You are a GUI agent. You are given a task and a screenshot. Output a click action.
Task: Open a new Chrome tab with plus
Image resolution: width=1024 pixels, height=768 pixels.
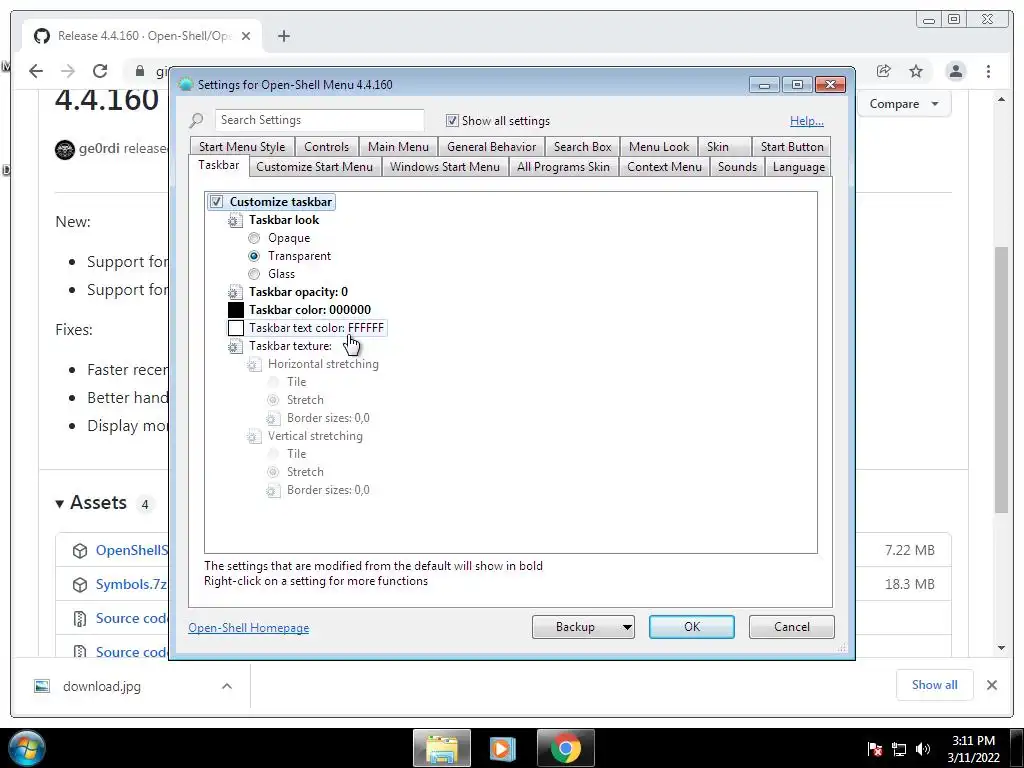coord(283,36)
